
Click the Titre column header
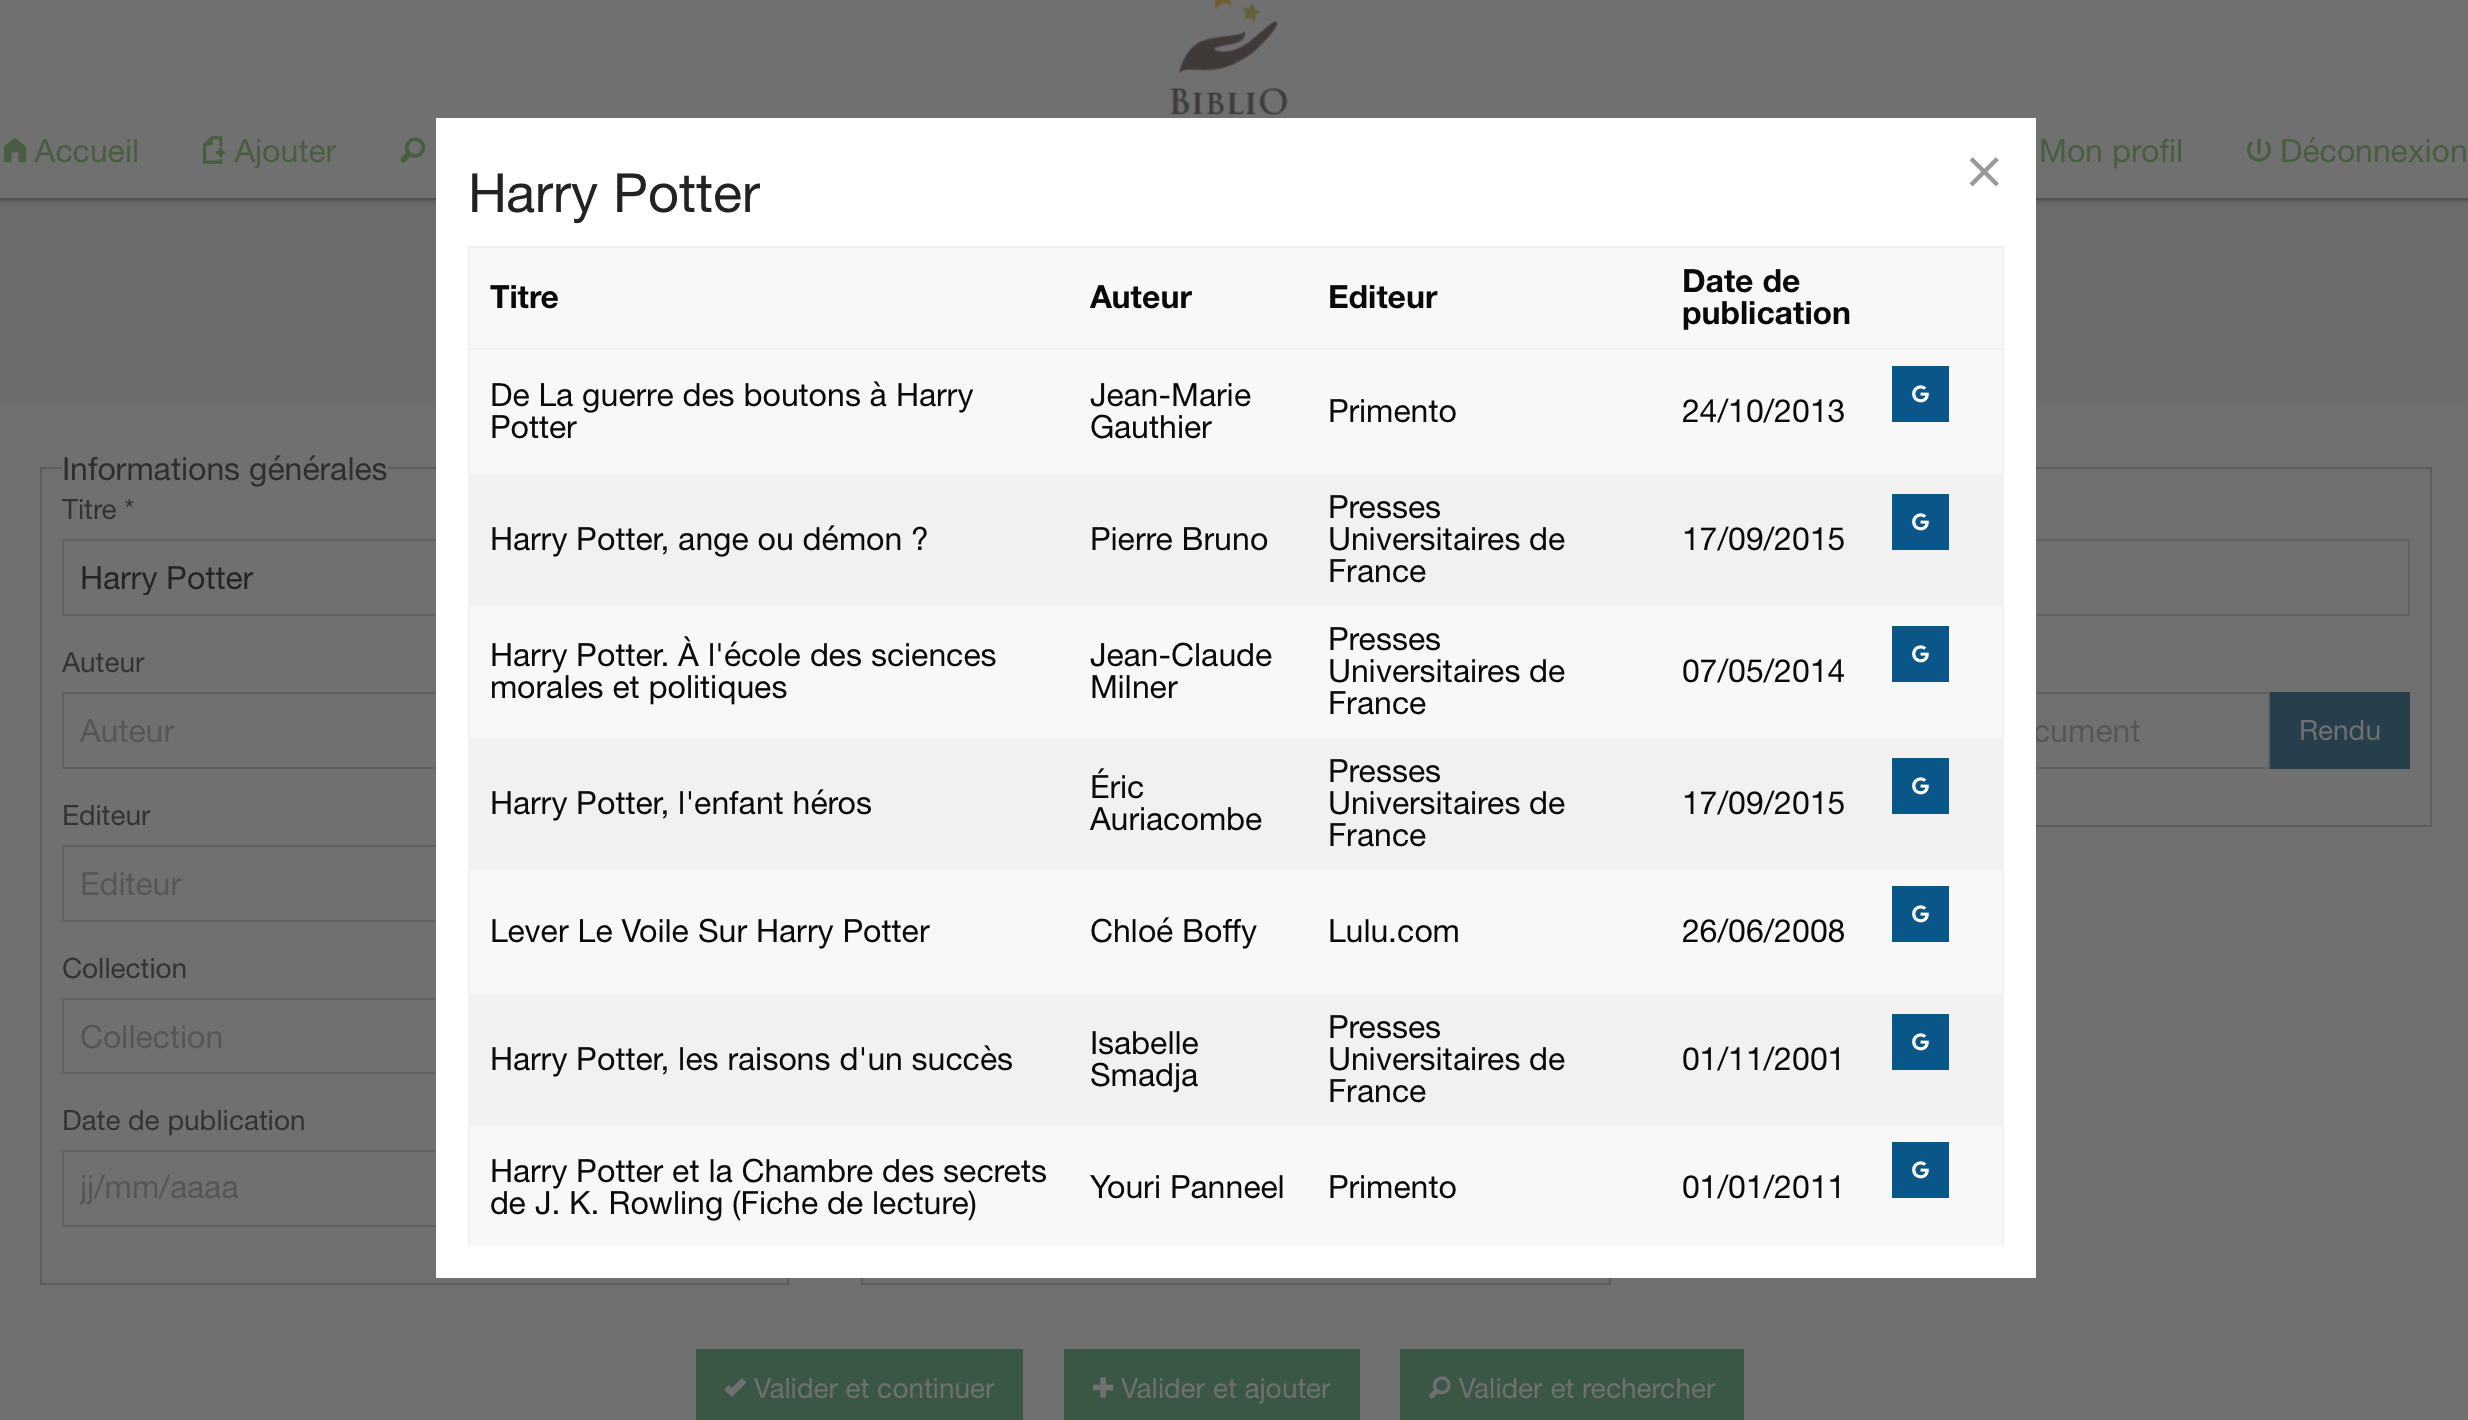pyautogui.click(x=524, y=297)
